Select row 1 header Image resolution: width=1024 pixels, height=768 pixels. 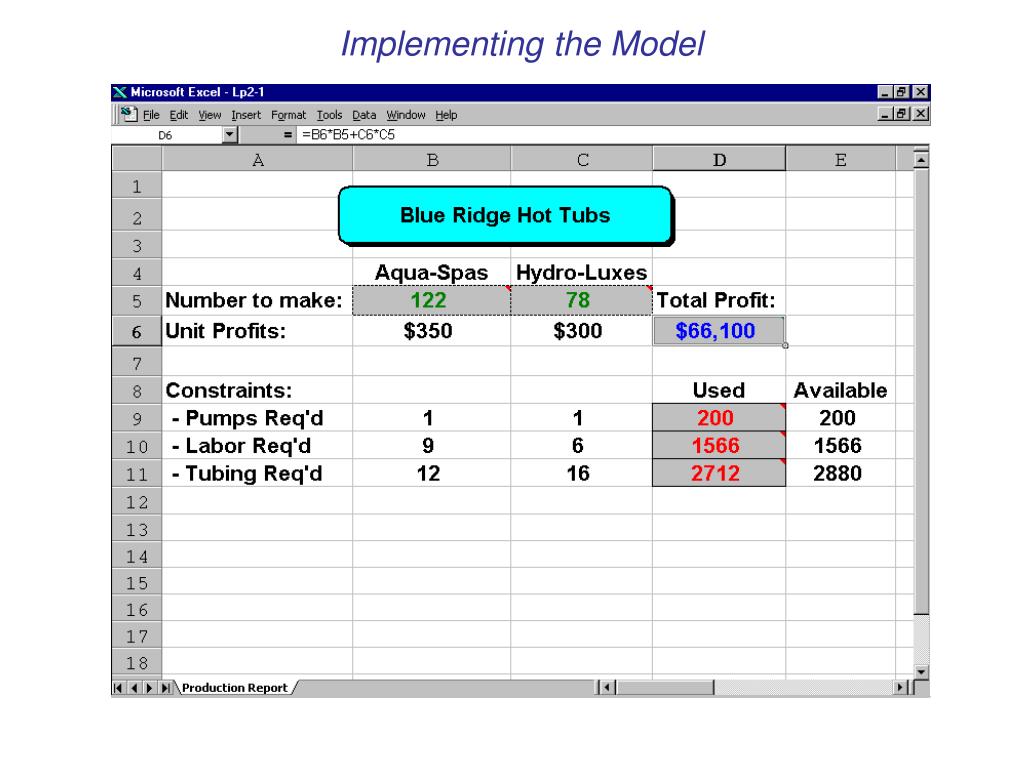137,186
